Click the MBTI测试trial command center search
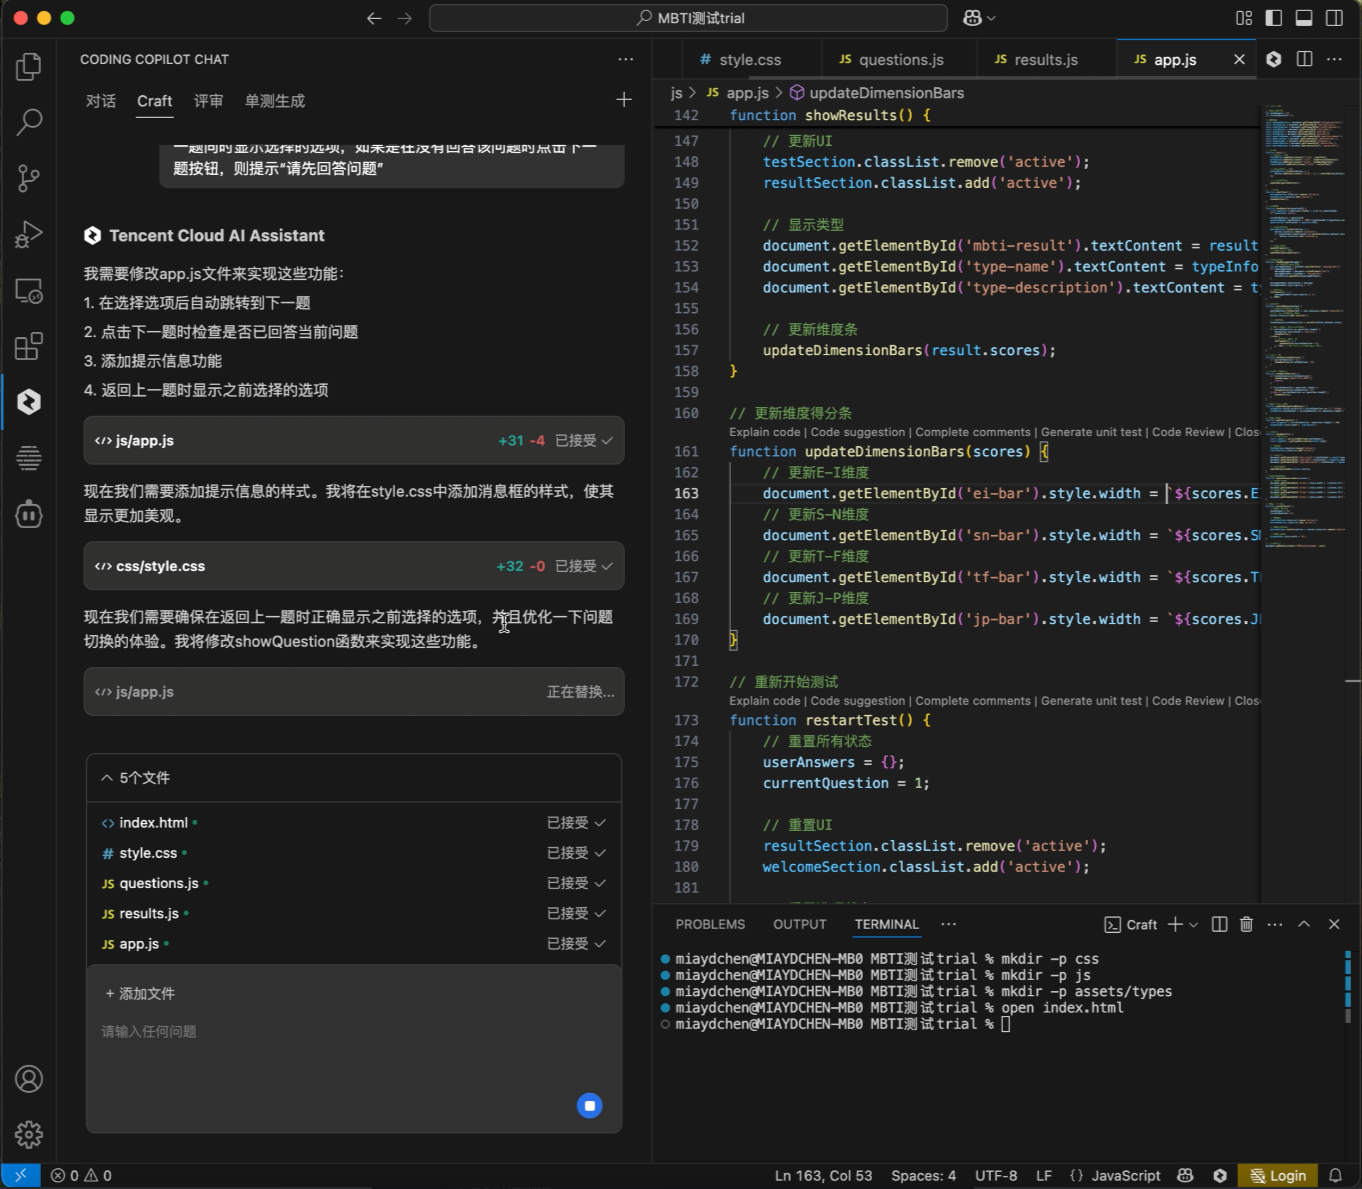1362x1189 pixels. pos(689,18)
